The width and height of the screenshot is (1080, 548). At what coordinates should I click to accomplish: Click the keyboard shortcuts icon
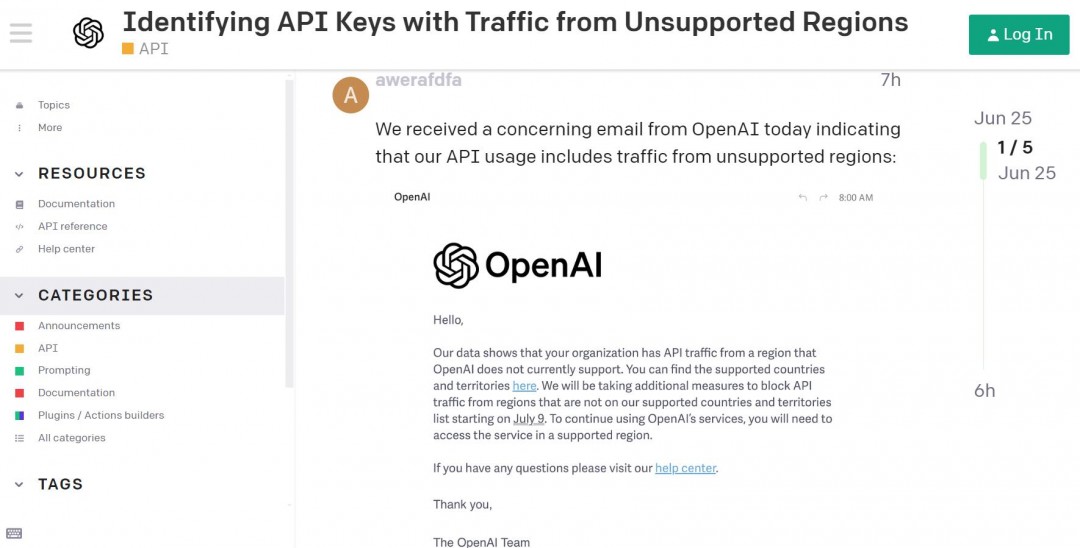point(14,533)
